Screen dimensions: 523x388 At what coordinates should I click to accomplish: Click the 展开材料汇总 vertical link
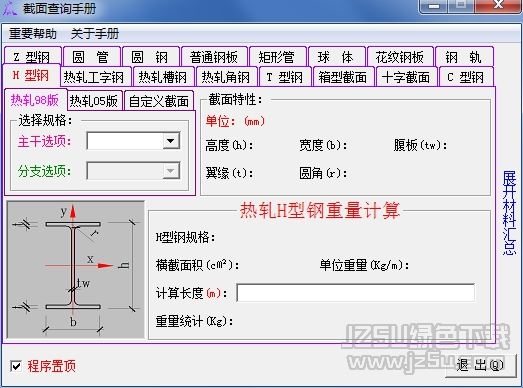[x=509, y=213]
